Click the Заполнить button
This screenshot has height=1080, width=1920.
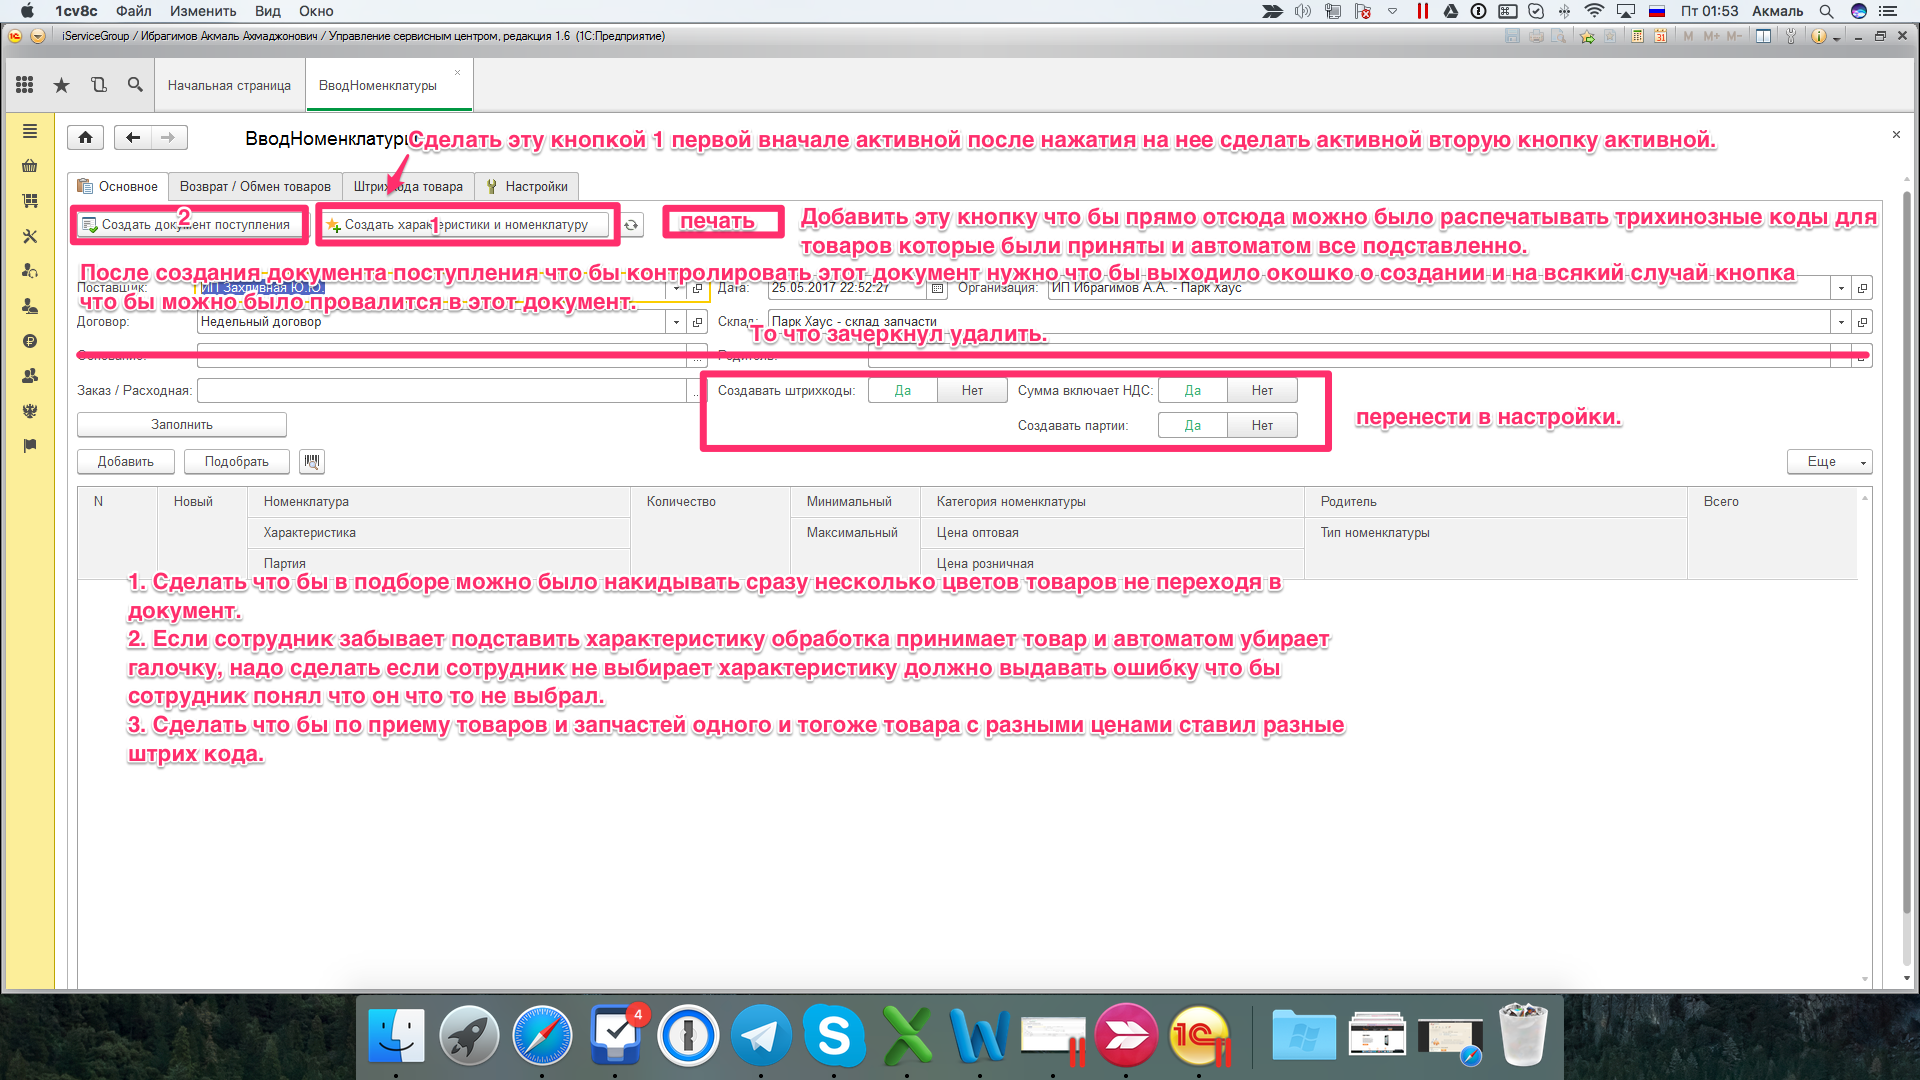pos(181,425)
